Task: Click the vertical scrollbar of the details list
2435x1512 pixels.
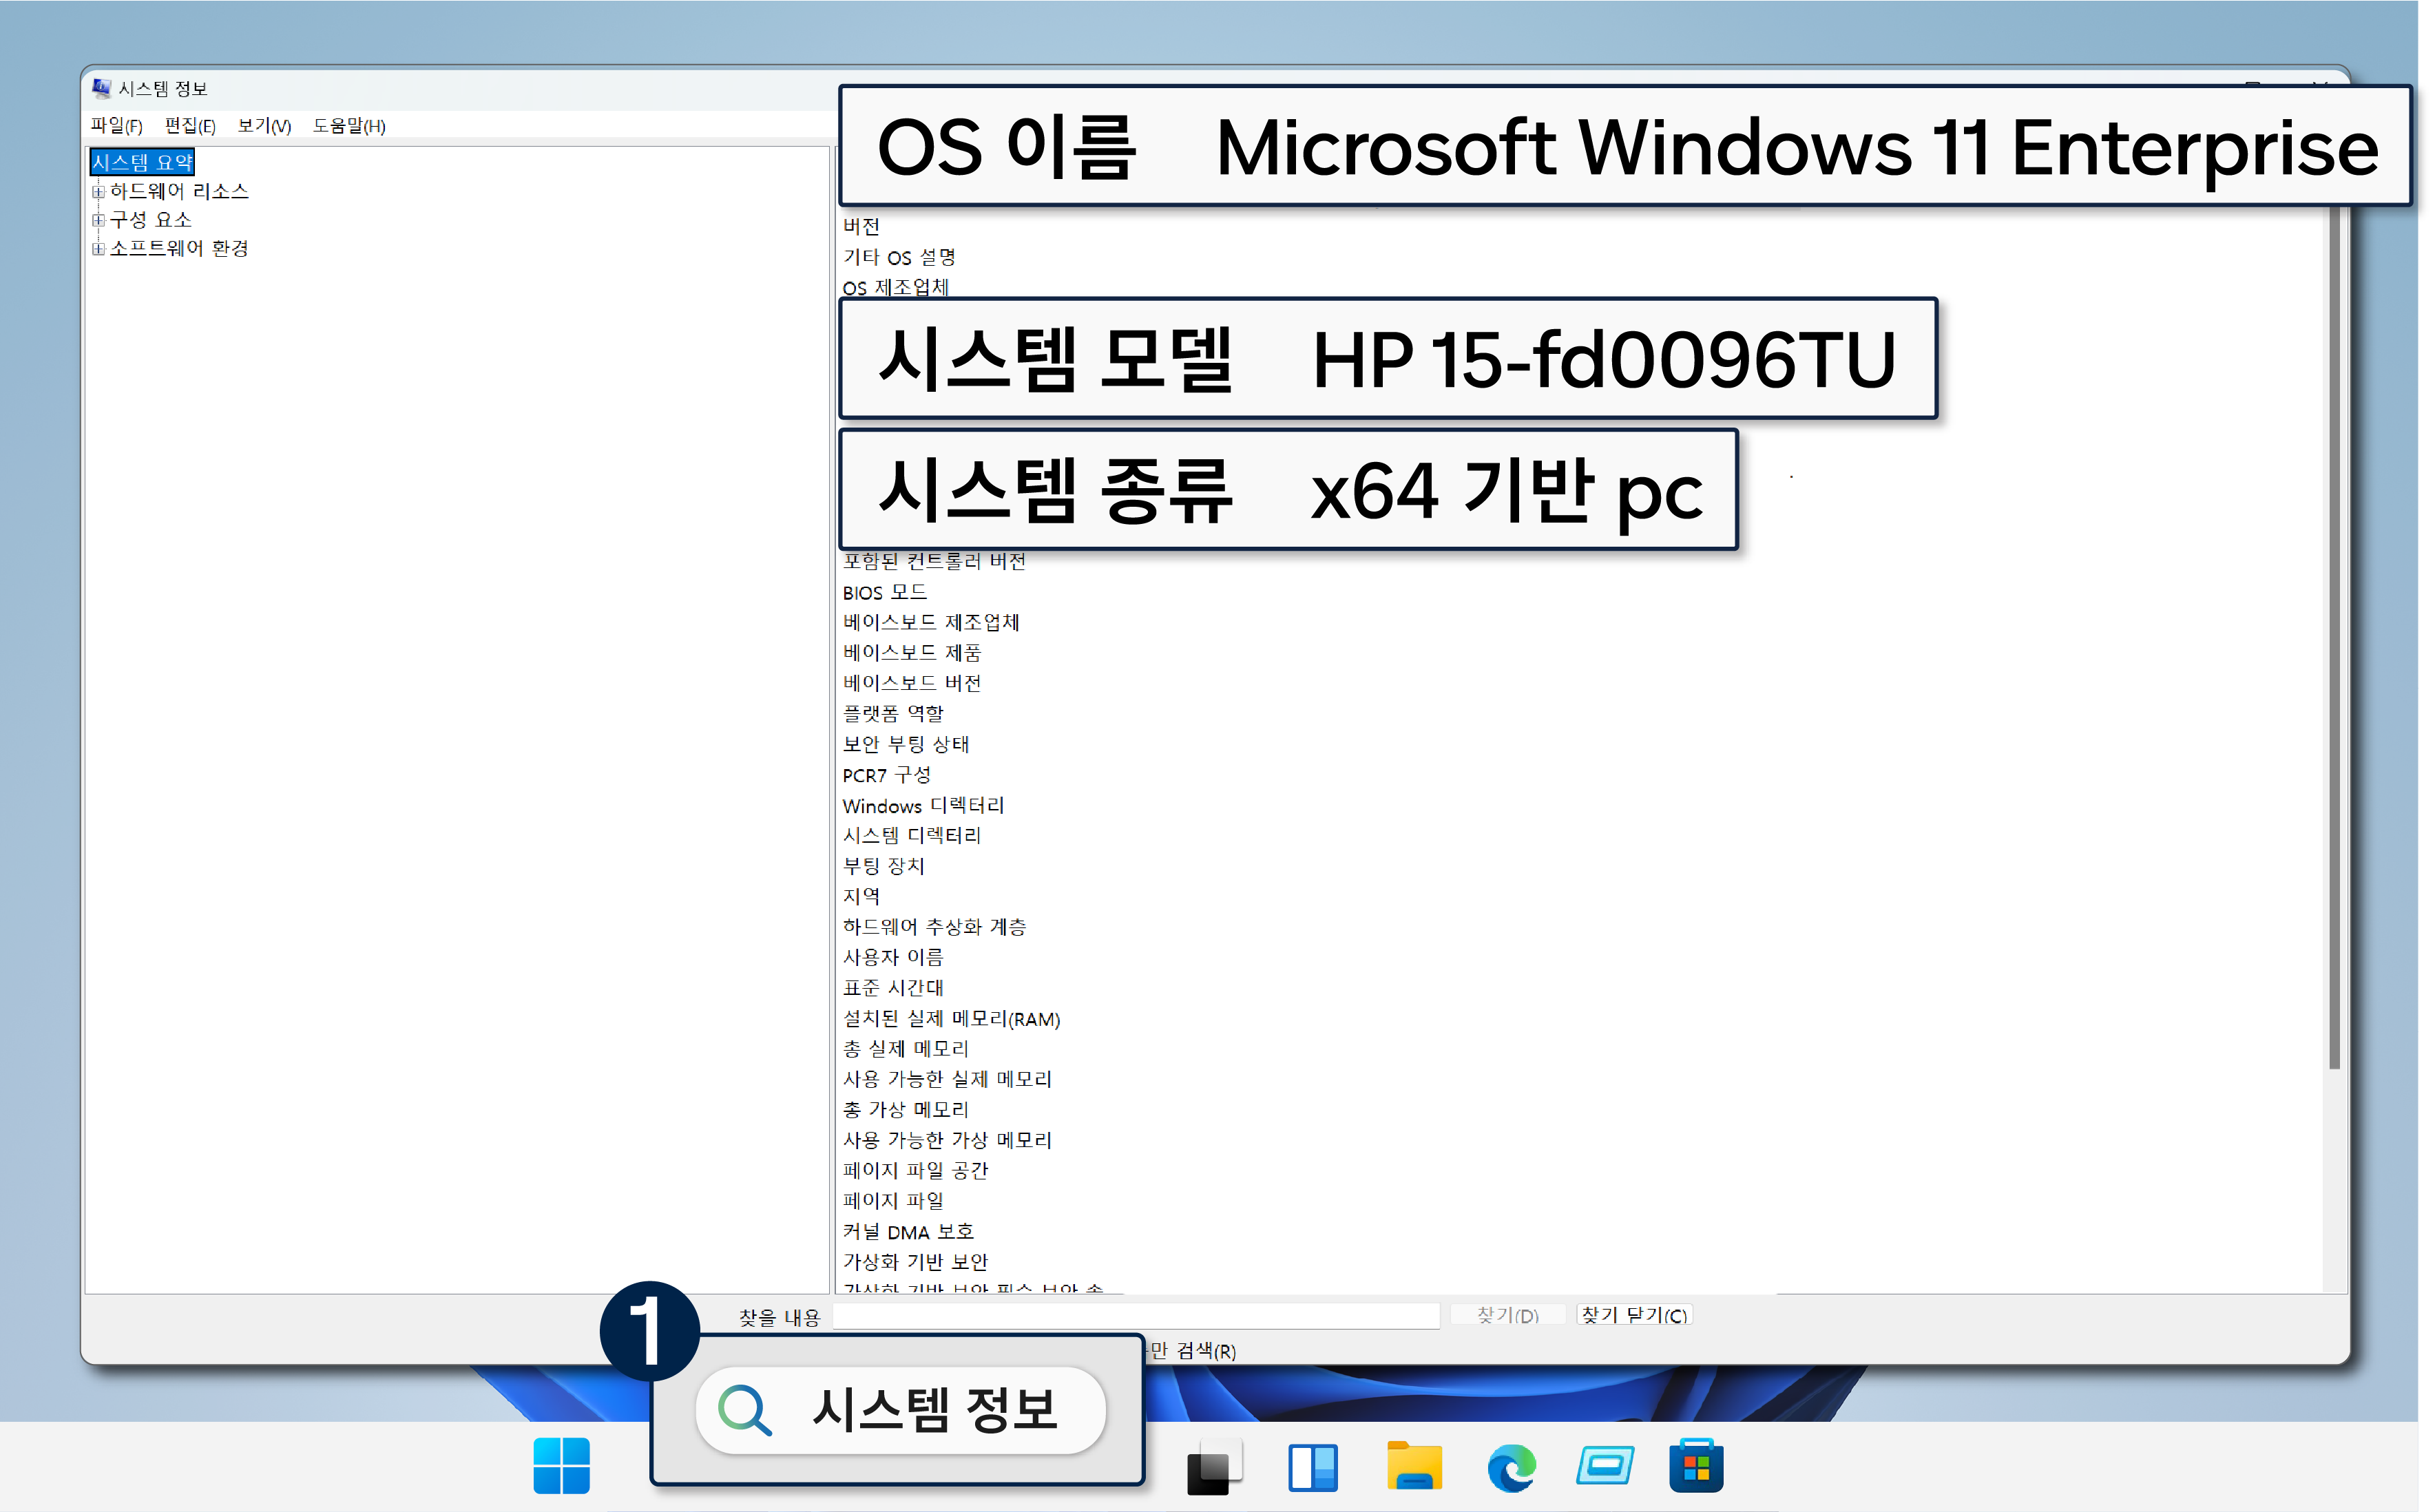Action: [2334, 640]
